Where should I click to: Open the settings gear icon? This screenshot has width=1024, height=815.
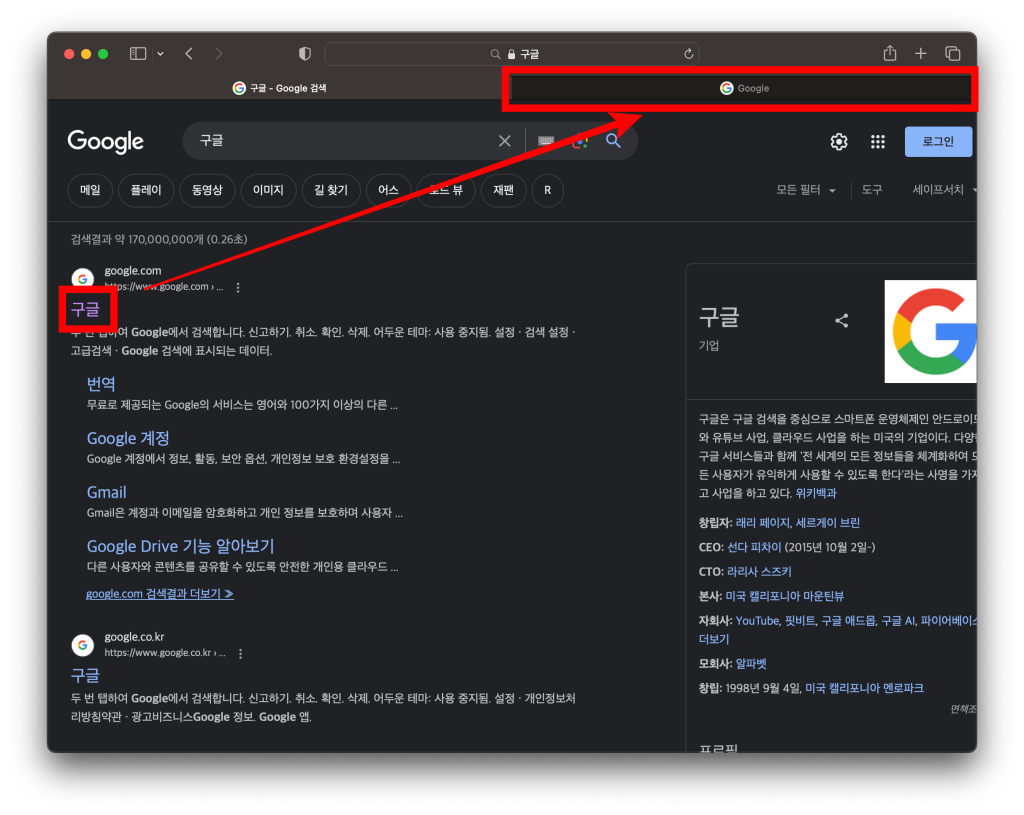click(x=839, y=142)
